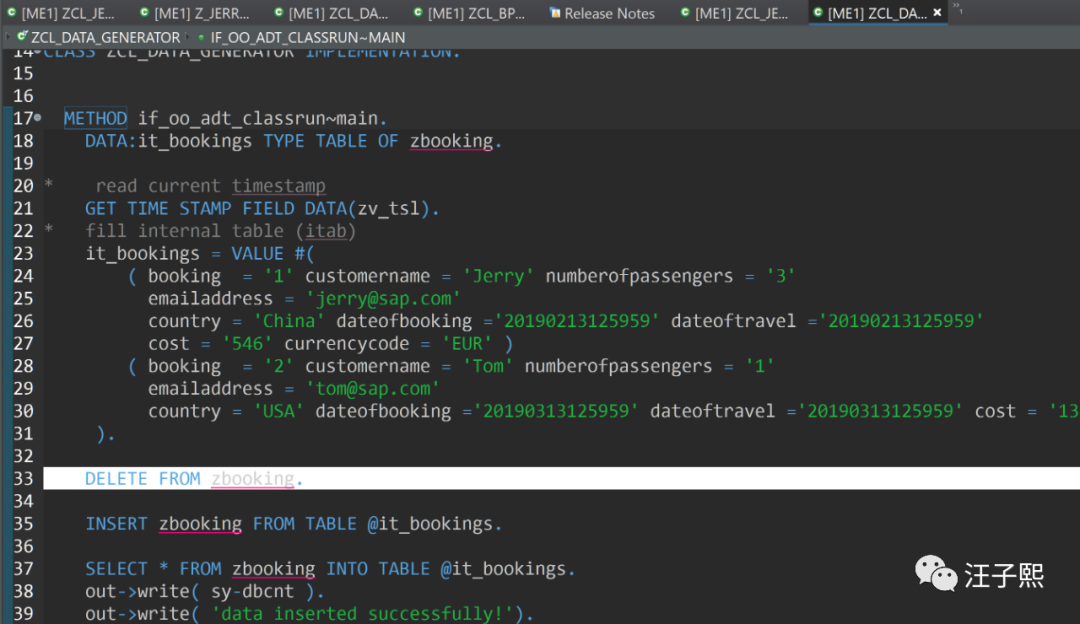1080x624 pixels.
Task: Click the 'USA' country literal
Action: (x=279, y=411)
